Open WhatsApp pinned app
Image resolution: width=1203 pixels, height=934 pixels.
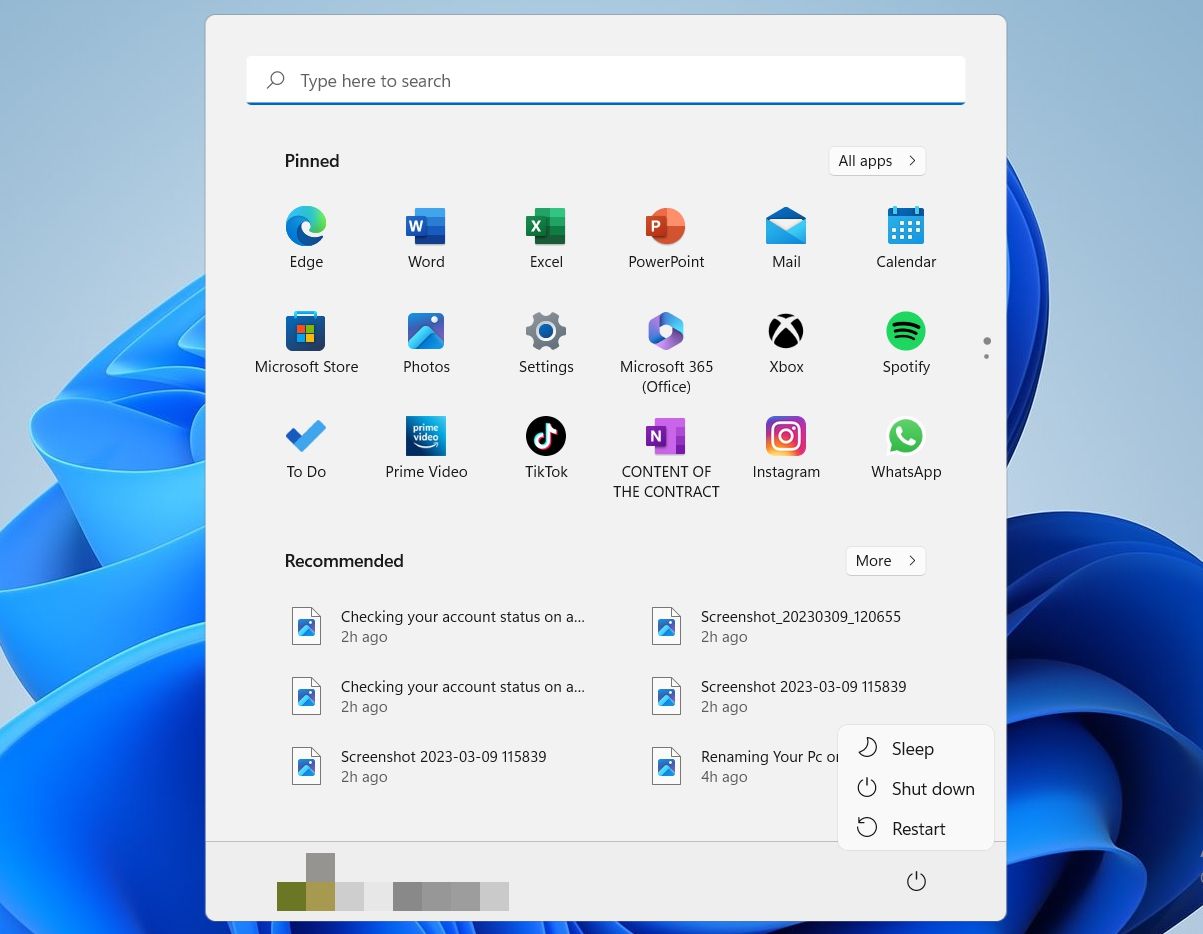[x=906, y=437]
